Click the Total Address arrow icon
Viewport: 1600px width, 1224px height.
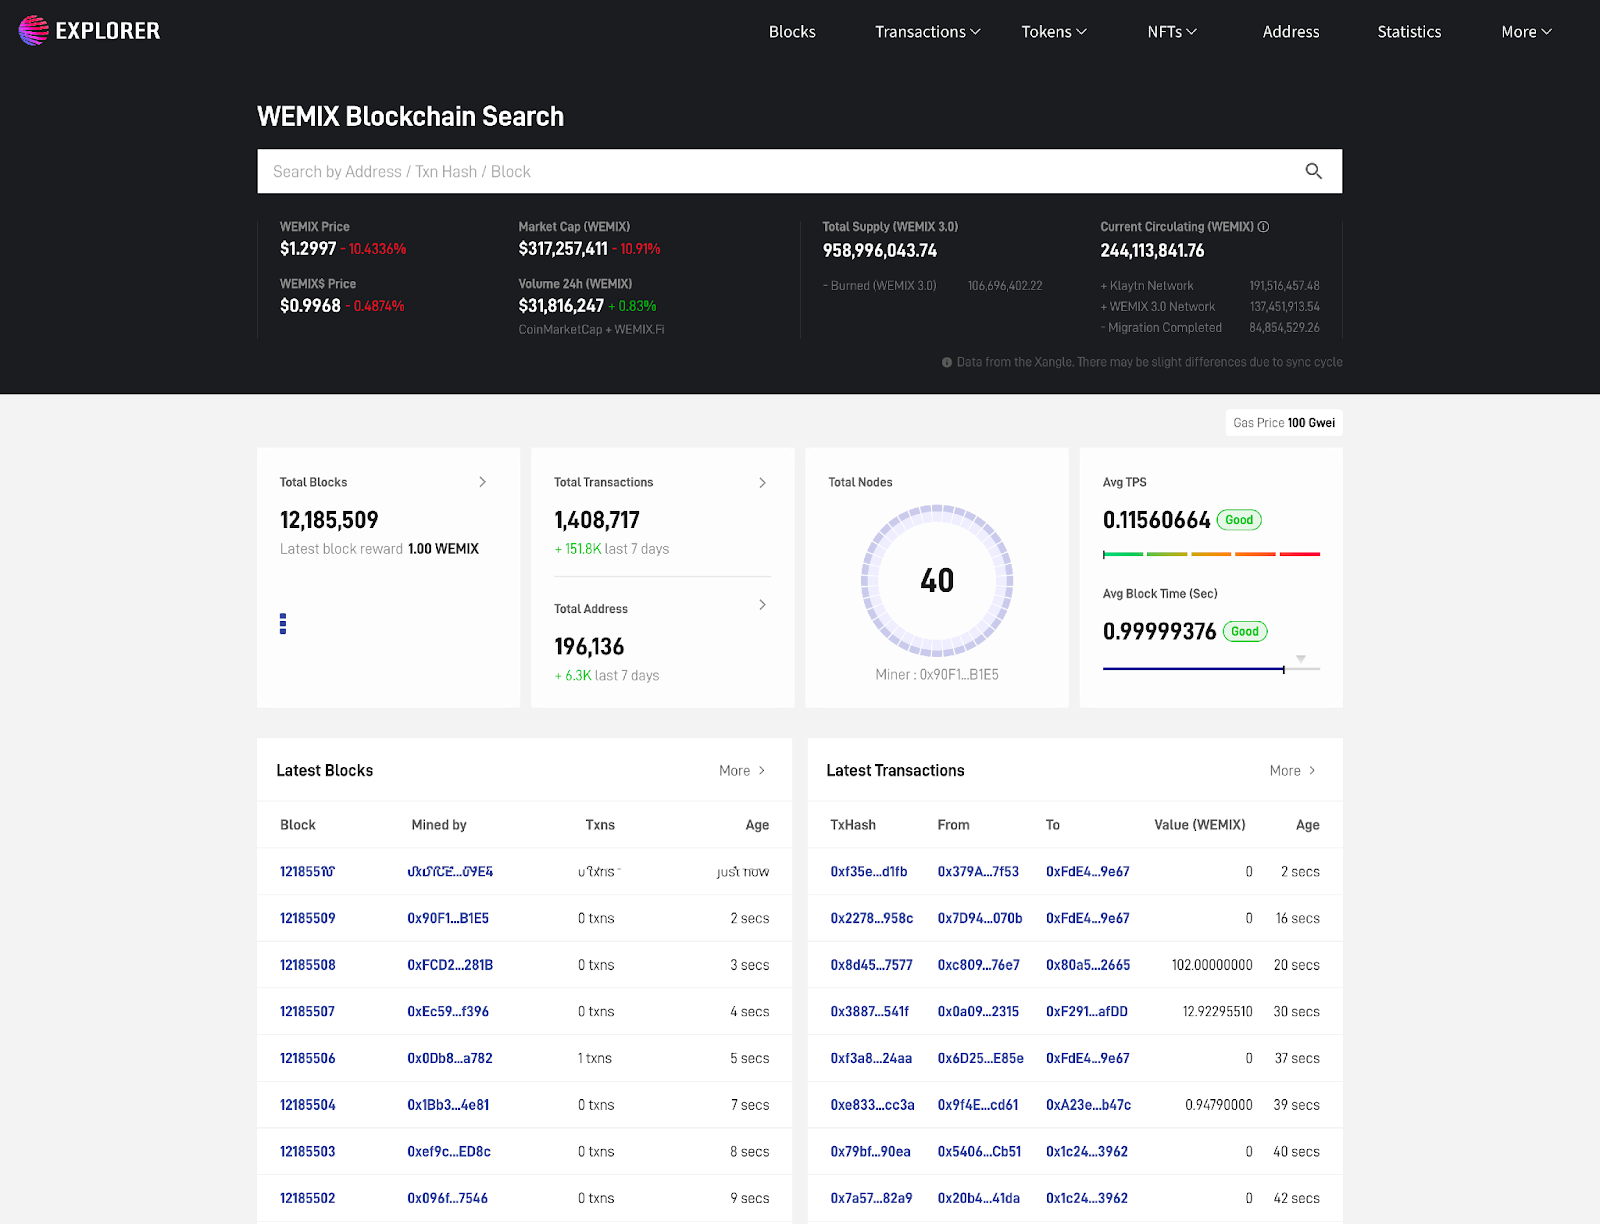pos(763,605)
